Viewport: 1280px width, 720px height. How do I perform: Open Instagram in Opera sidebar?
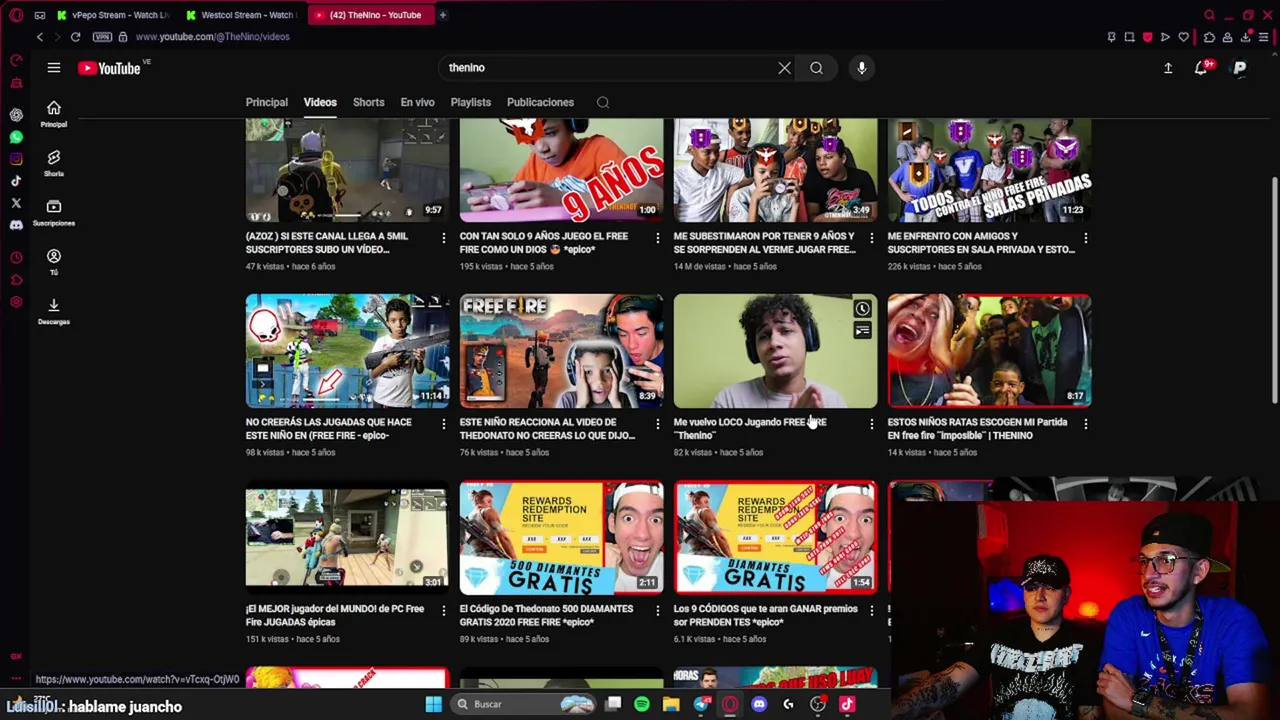16,159
